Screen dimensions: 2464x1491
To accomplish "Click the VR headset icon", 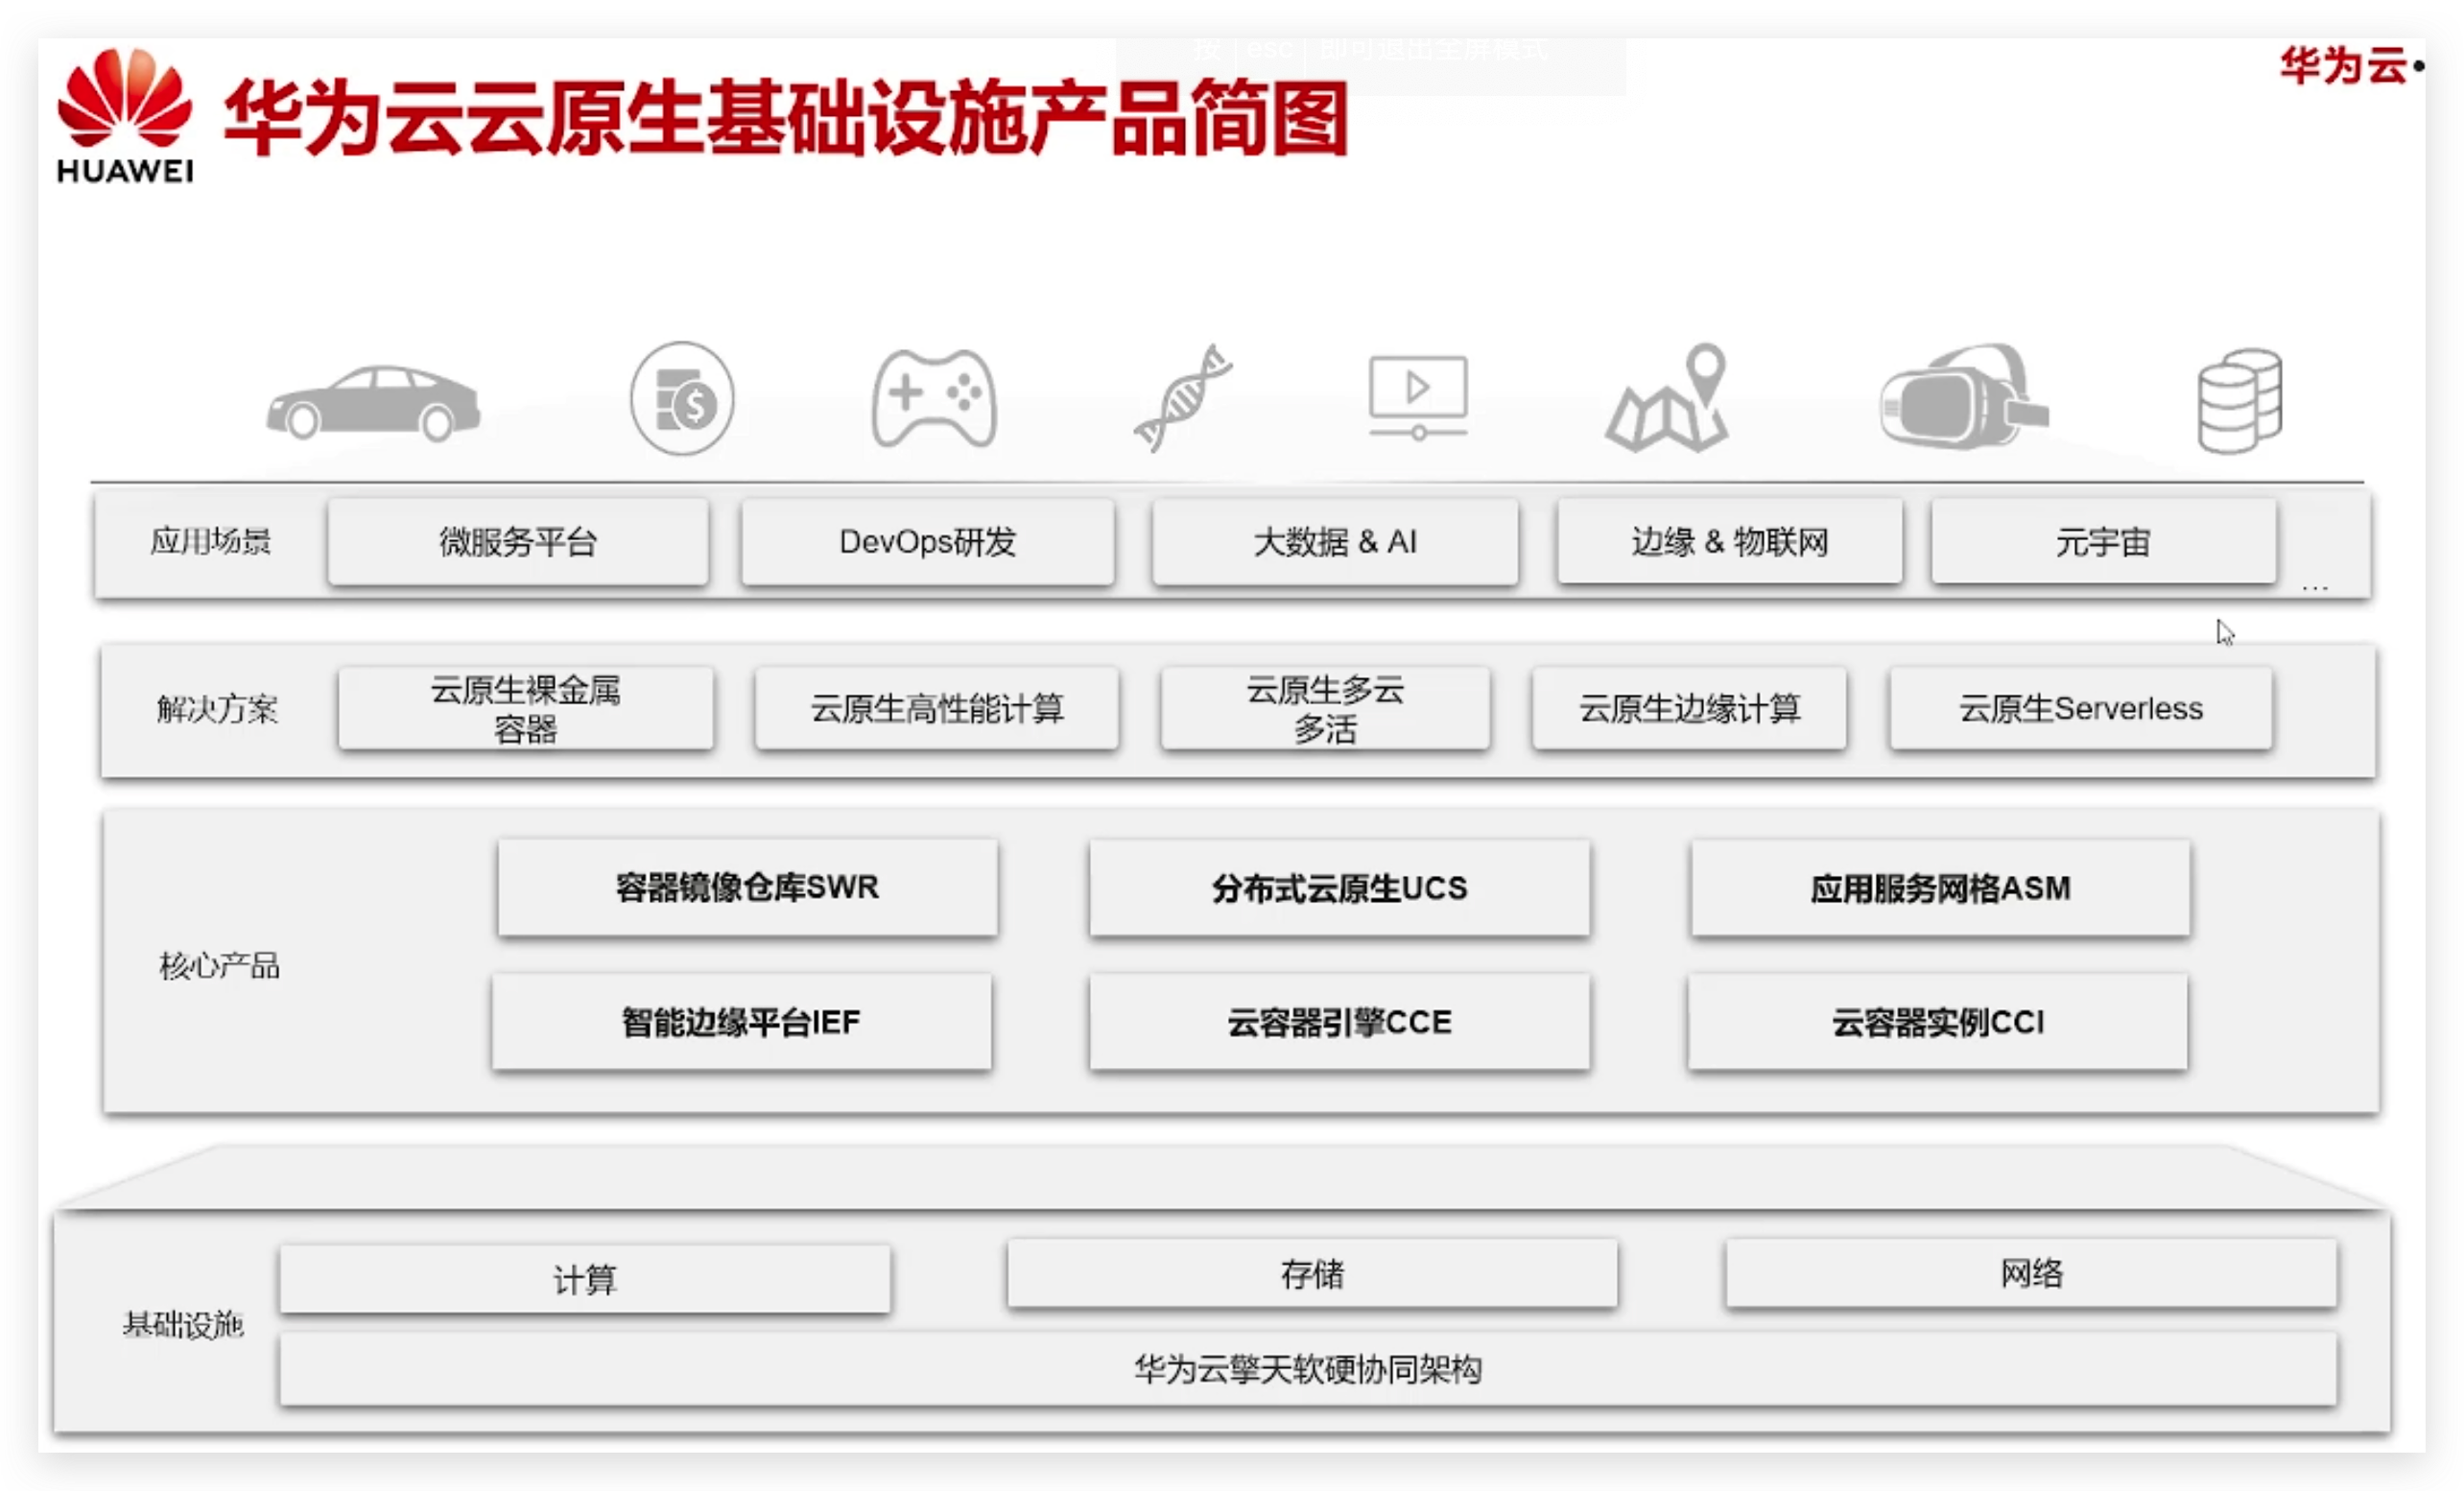I will 1962,398.
